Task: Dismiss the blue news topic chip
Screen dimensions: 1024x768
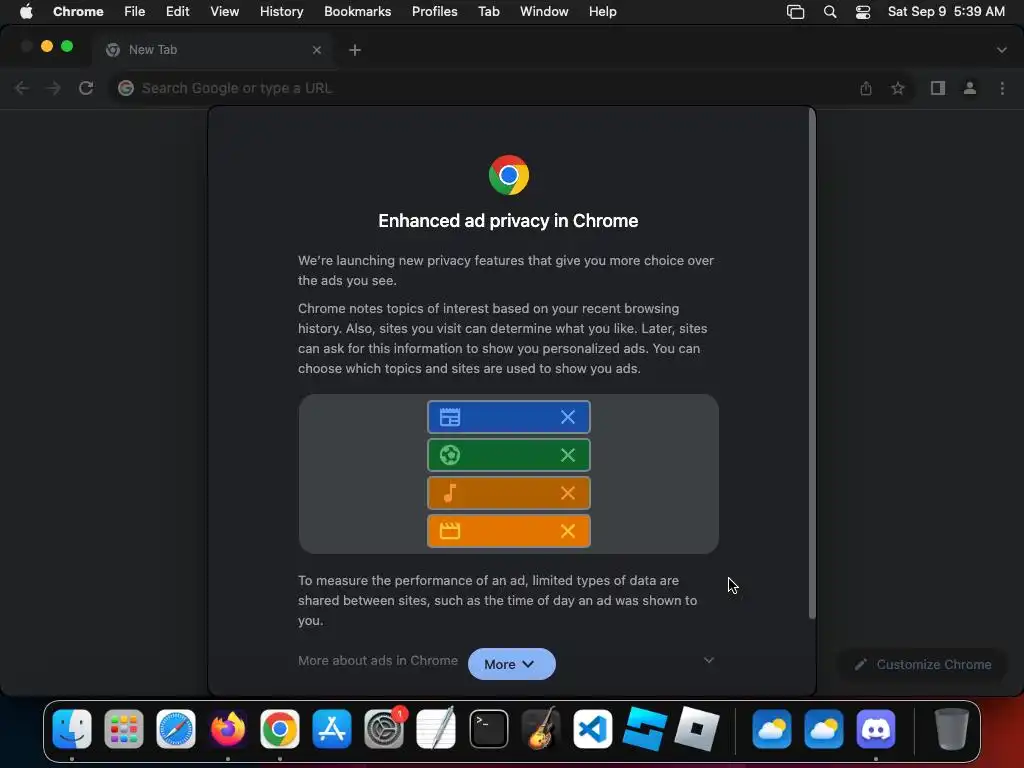Action: point(568,417)
